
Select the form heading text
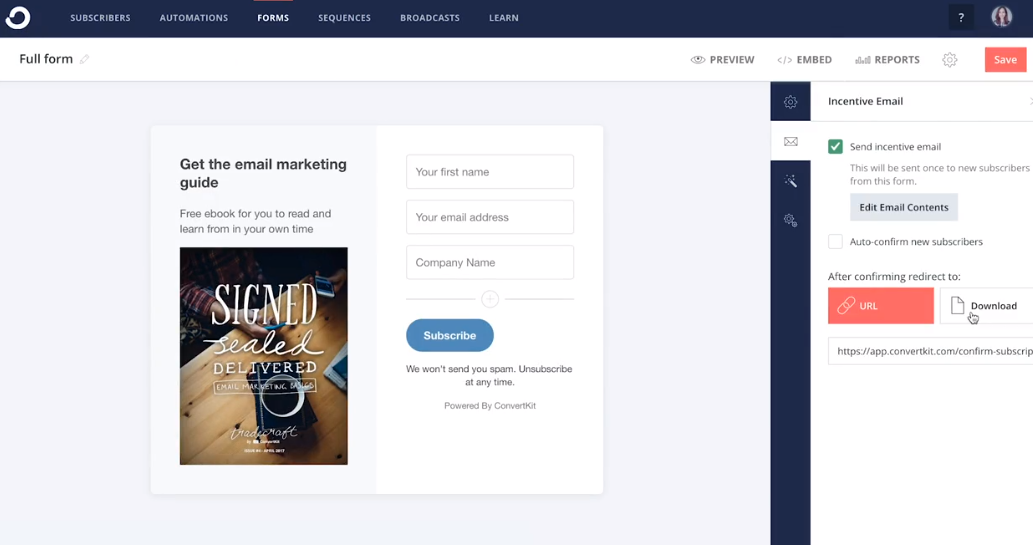click(x=263, y=173)
